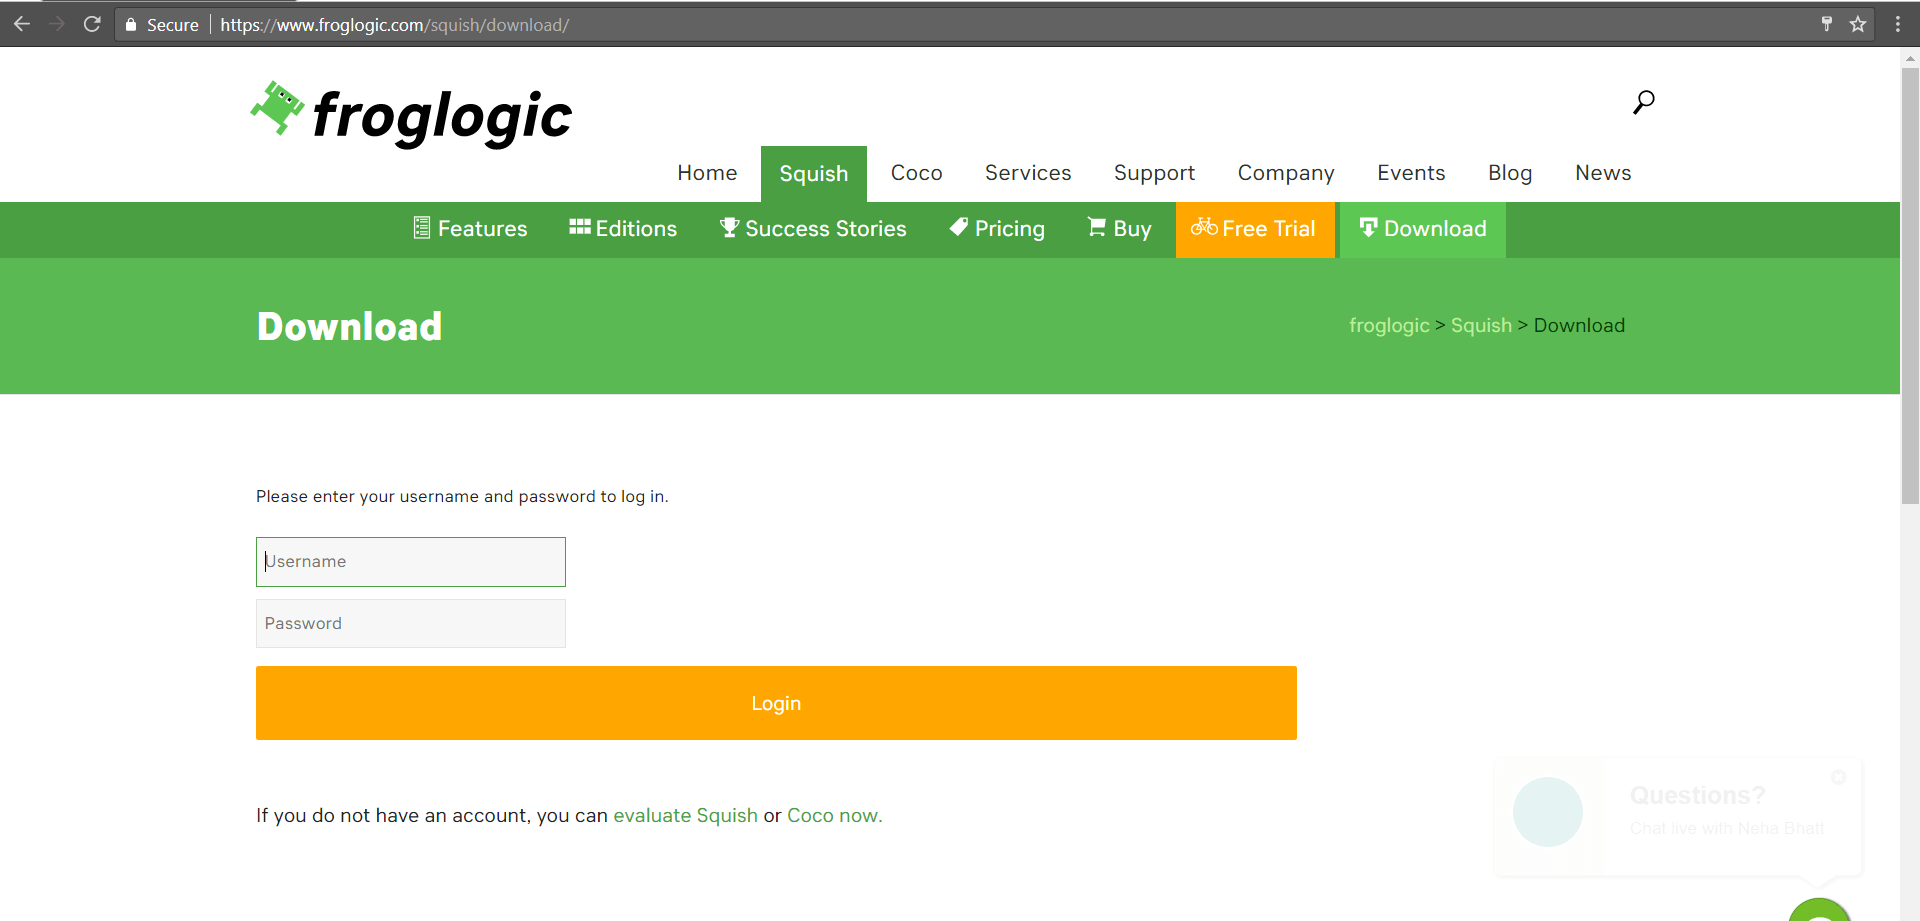1920x921 pixels.
Task: Click the browser reload icon
Action: point(92,24)
